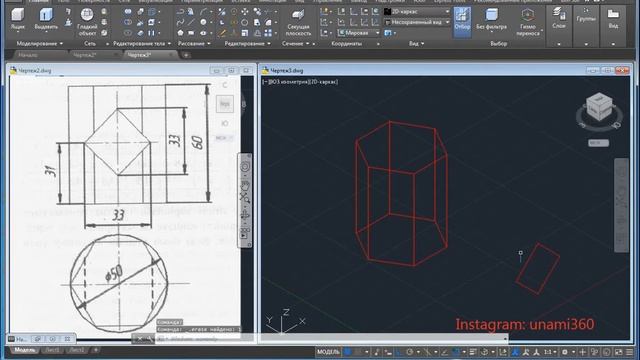Toggle dynamic UCS in status bar
Screen dimensions: 640x360
[x=503, y=352]
